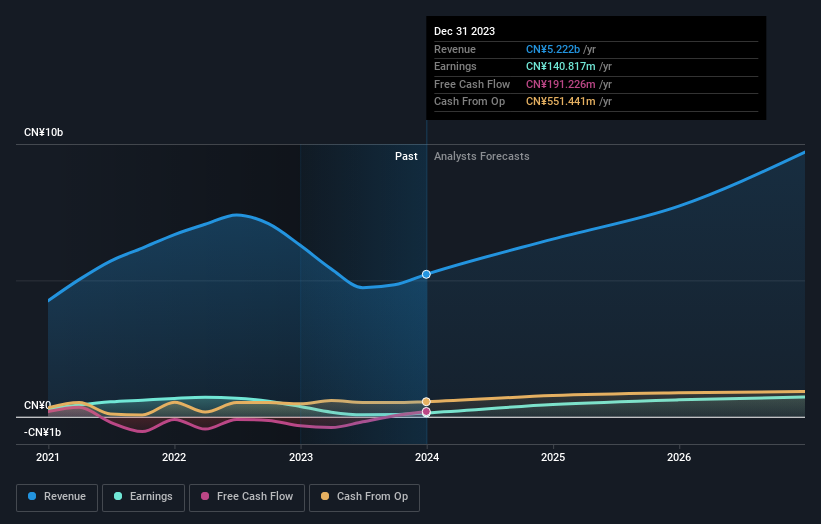The image size is (821, 524).
Task: Click the pink Free Cash Flow data point
Action: pyautogui.click(x=426, y=412)
